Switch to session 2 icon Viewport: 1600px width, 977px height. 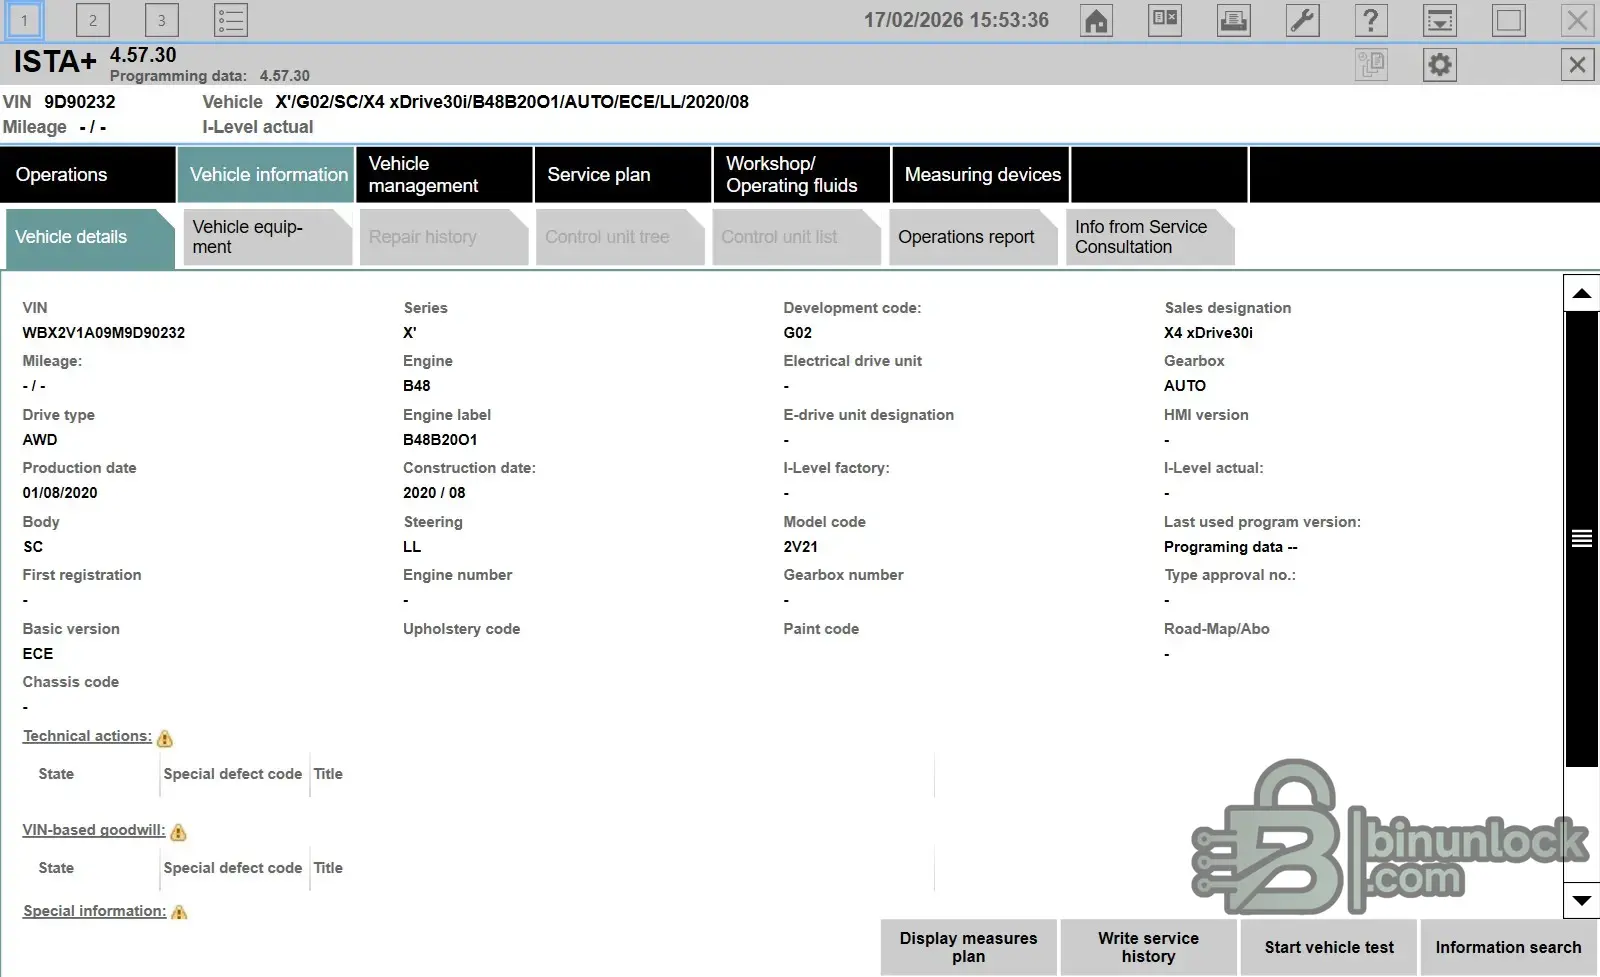93,21
